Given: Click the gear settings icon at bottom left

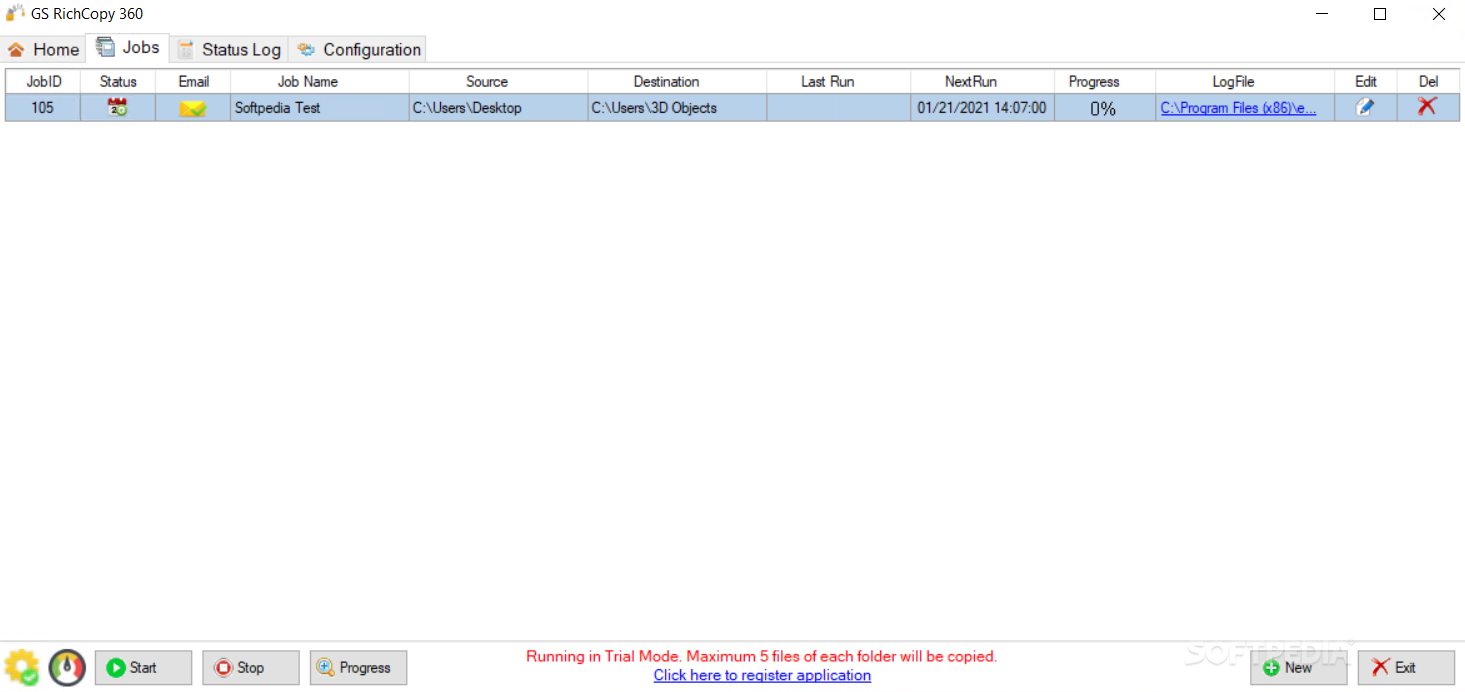Looking at the screenshot, I should [x=22, y=667].
